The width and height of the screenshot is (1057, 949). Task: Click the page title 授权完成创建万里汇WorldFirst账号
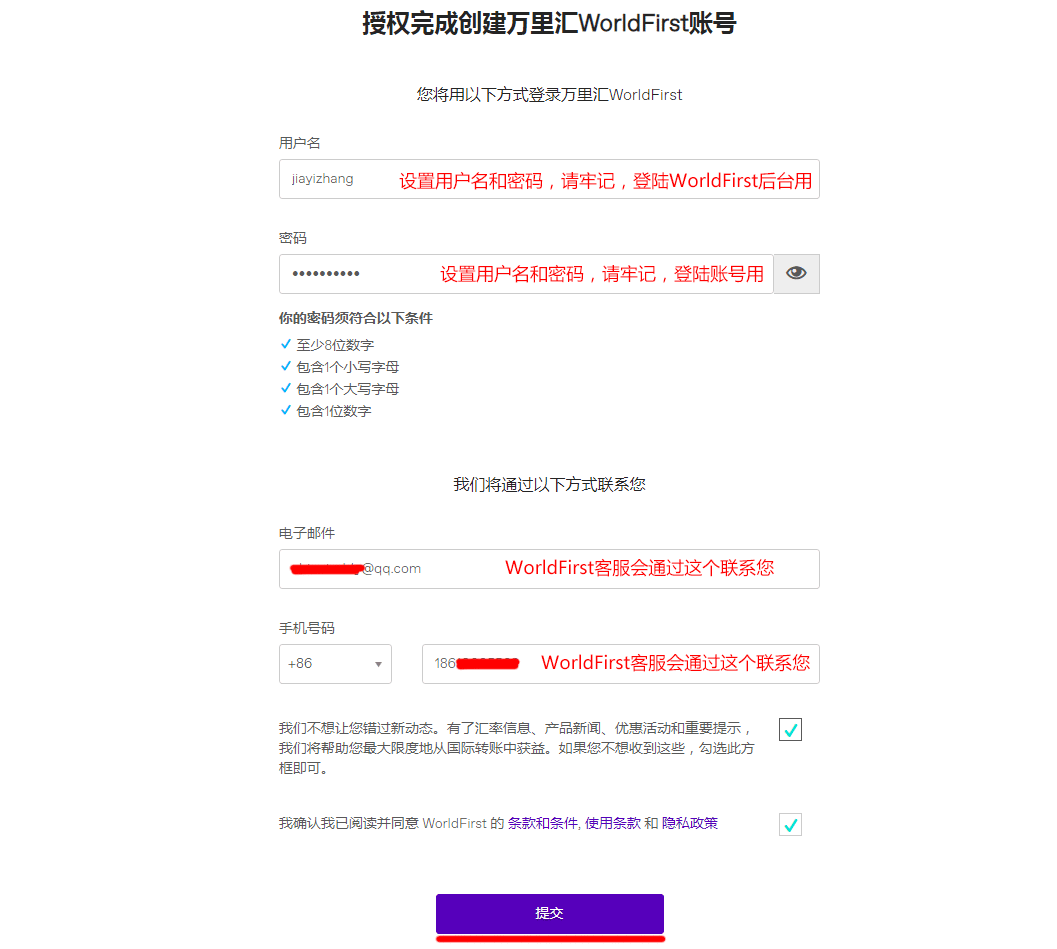549,24
